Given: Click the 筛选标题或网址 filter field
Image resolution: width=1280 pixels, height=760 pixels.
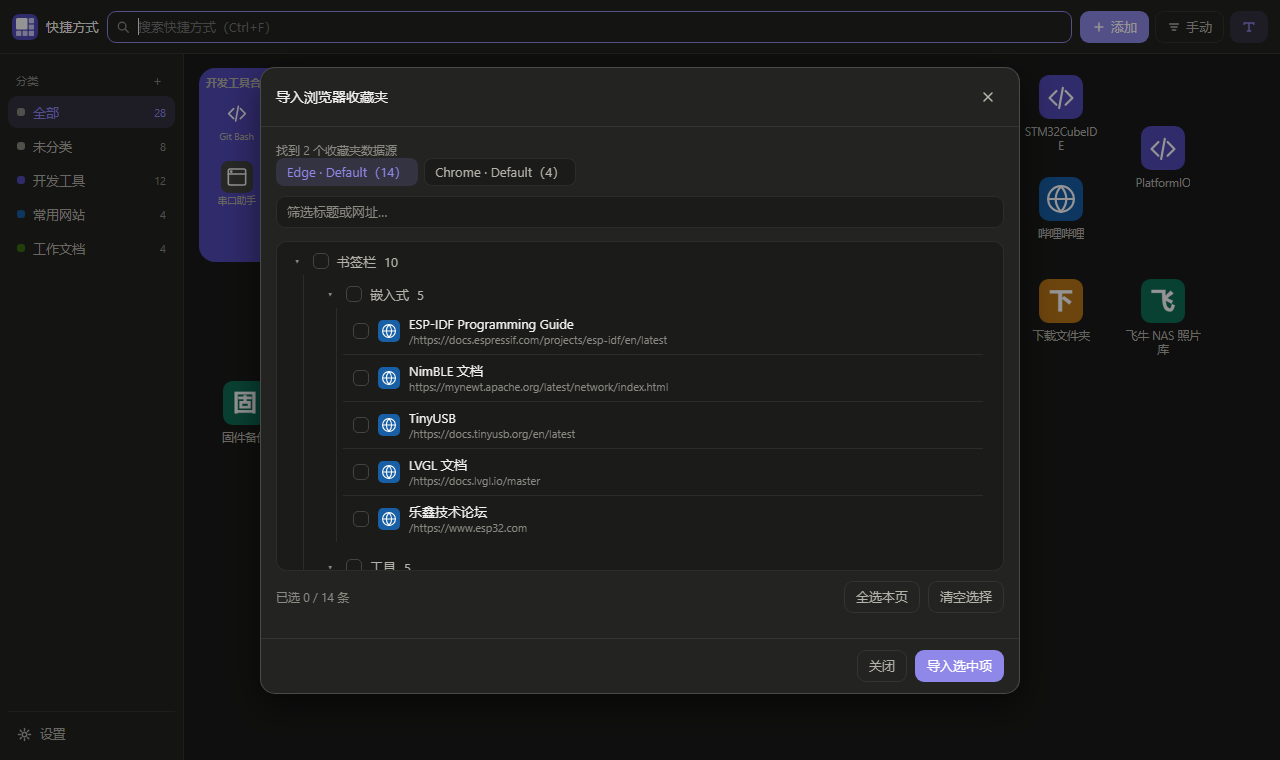Looking at the screenshot, I should tap(640, 212).
